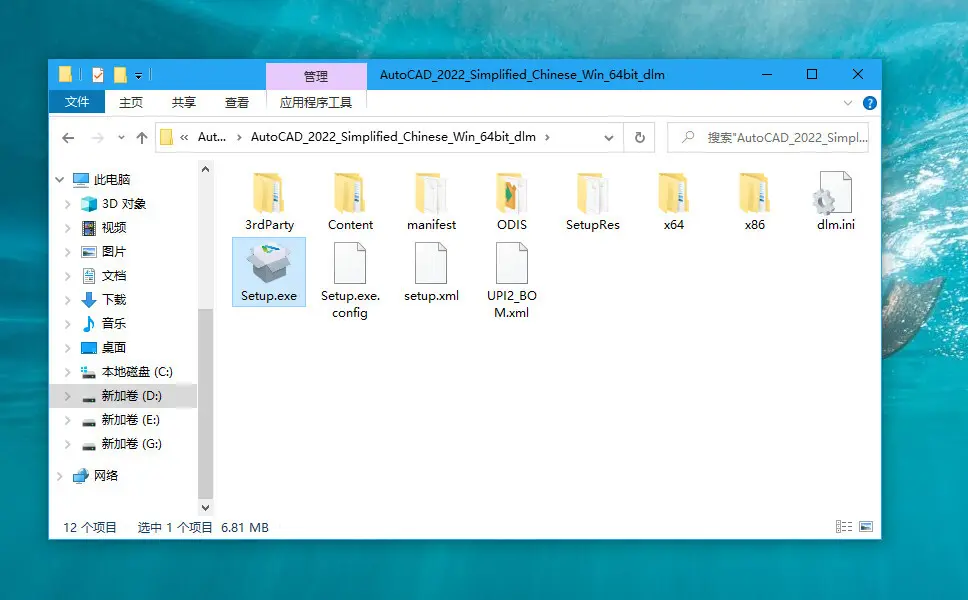
Task: Select 此电脑 in navigation pane
Action: (x=112, y=180)
